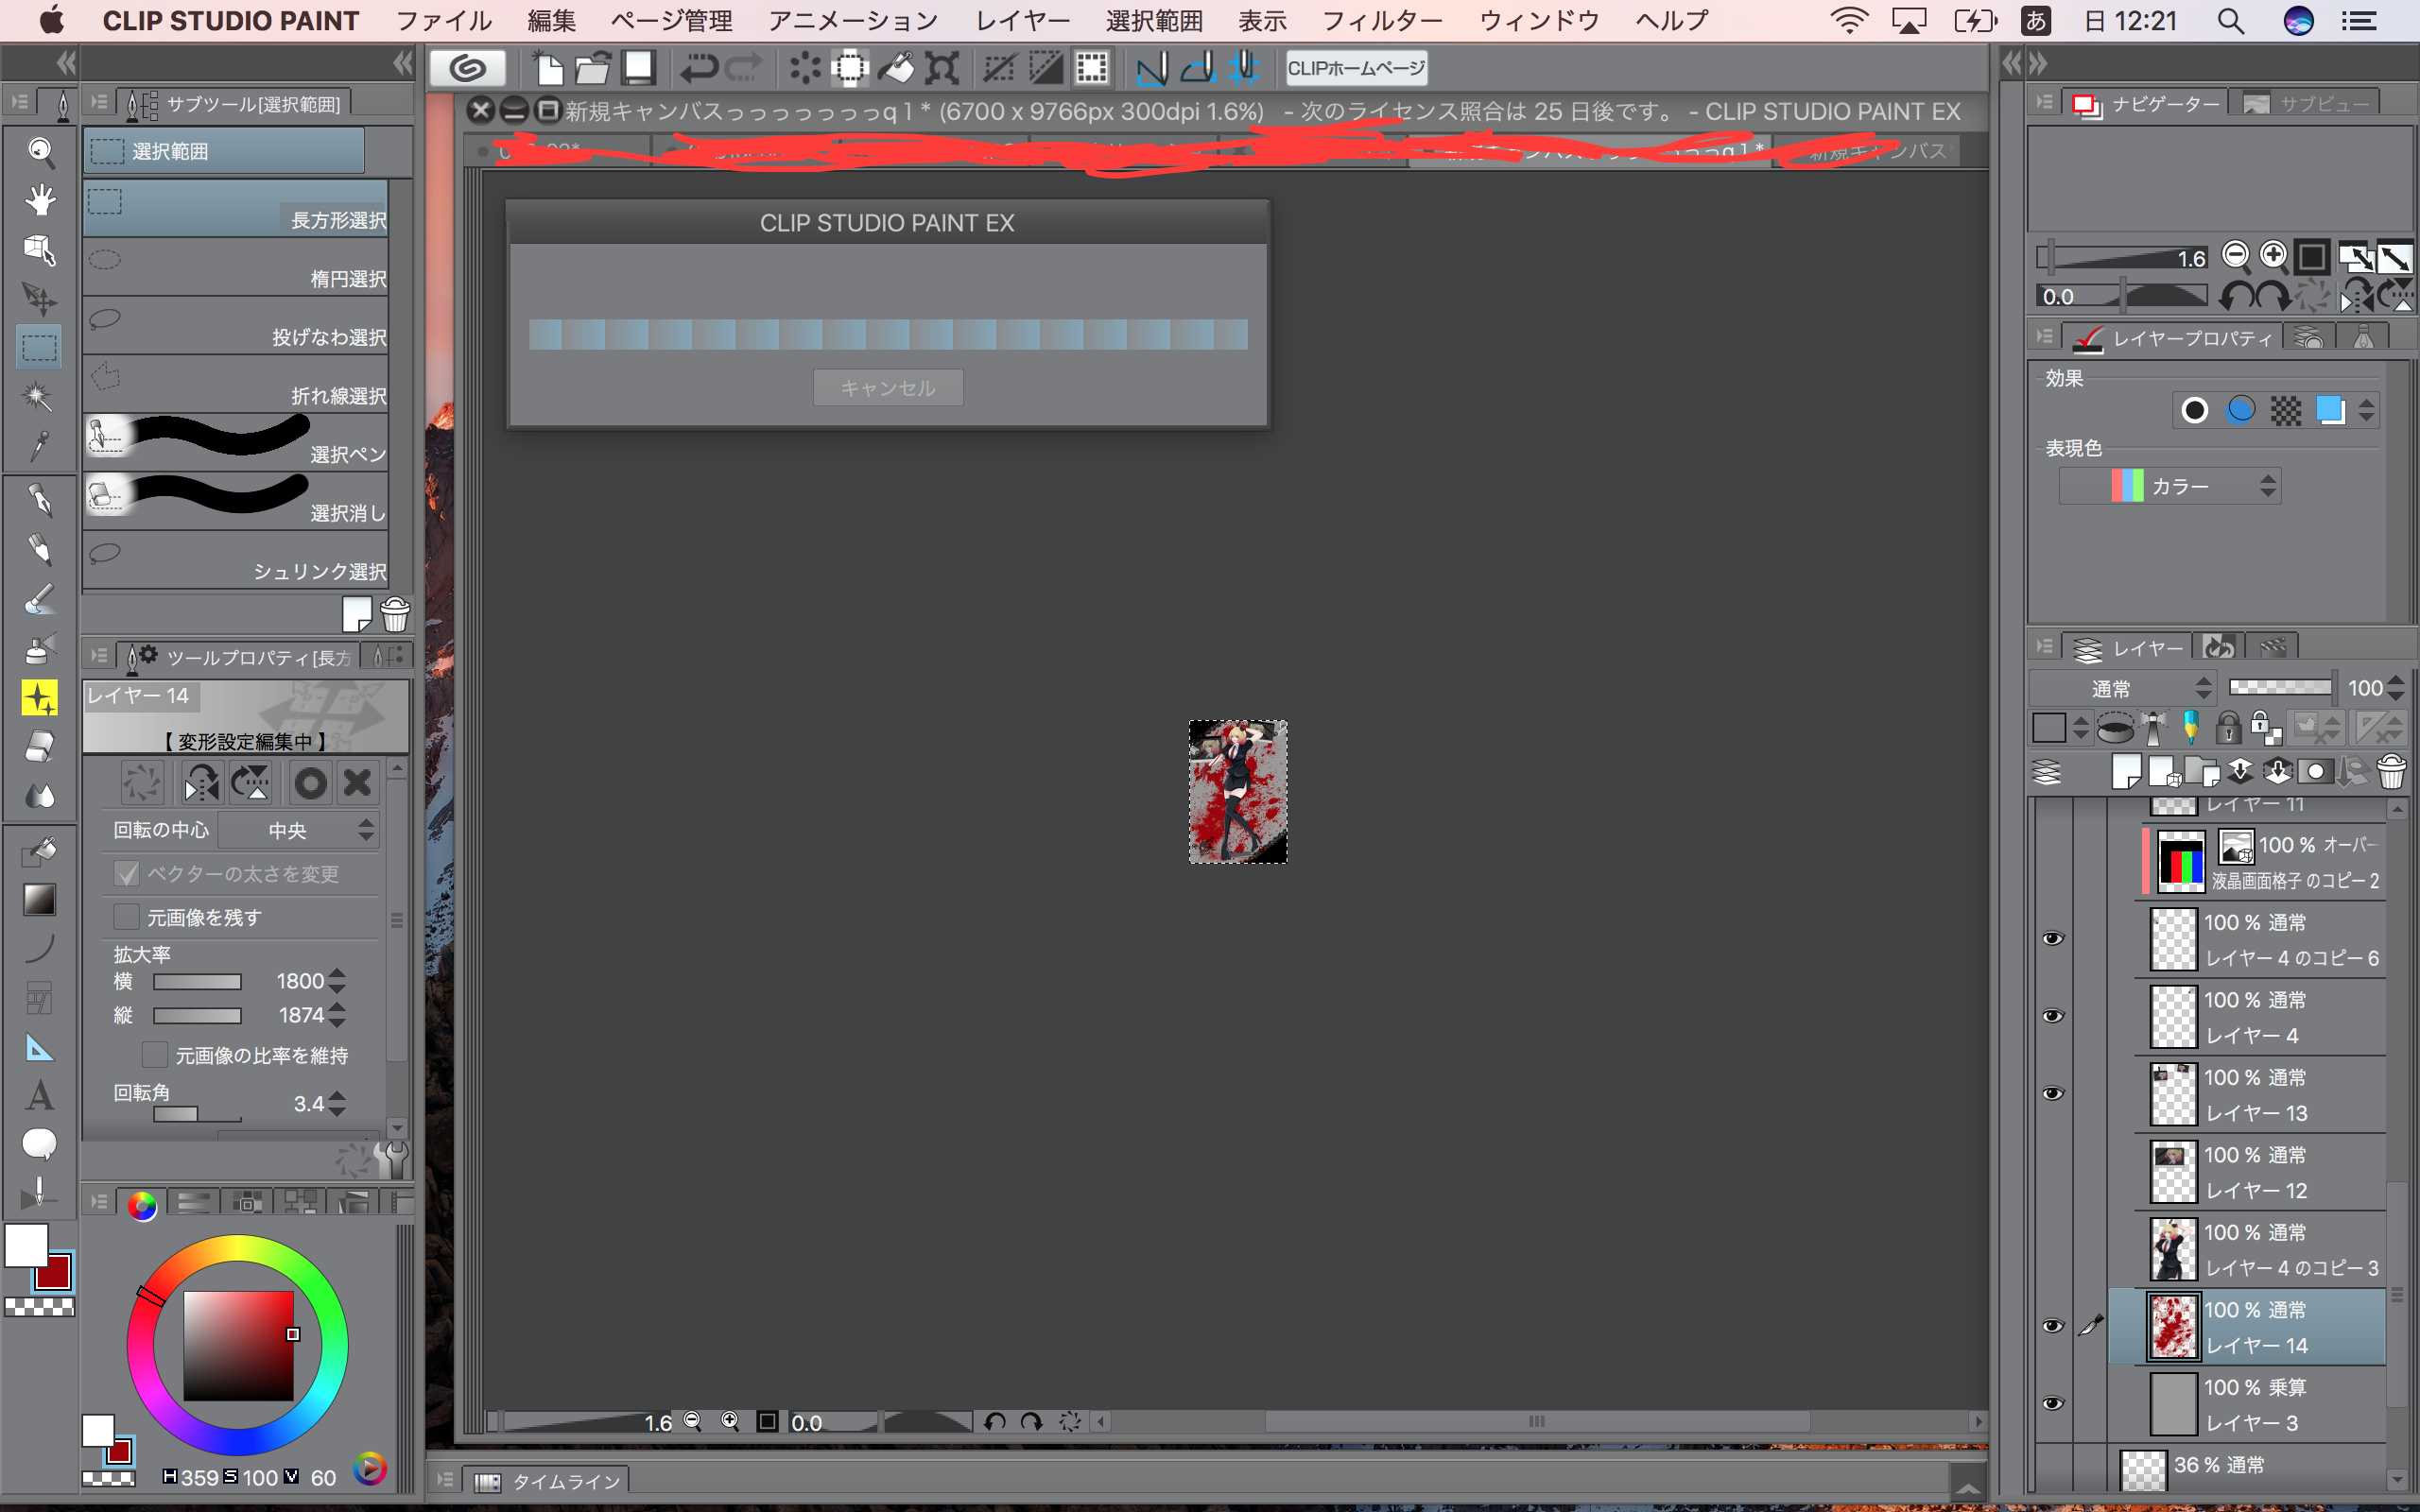Hide layer レイヤー 13 with its eye icon
The height and width of the screenshot is (1512, 2420).
pyautogui.click(x=2052, y=1094)
